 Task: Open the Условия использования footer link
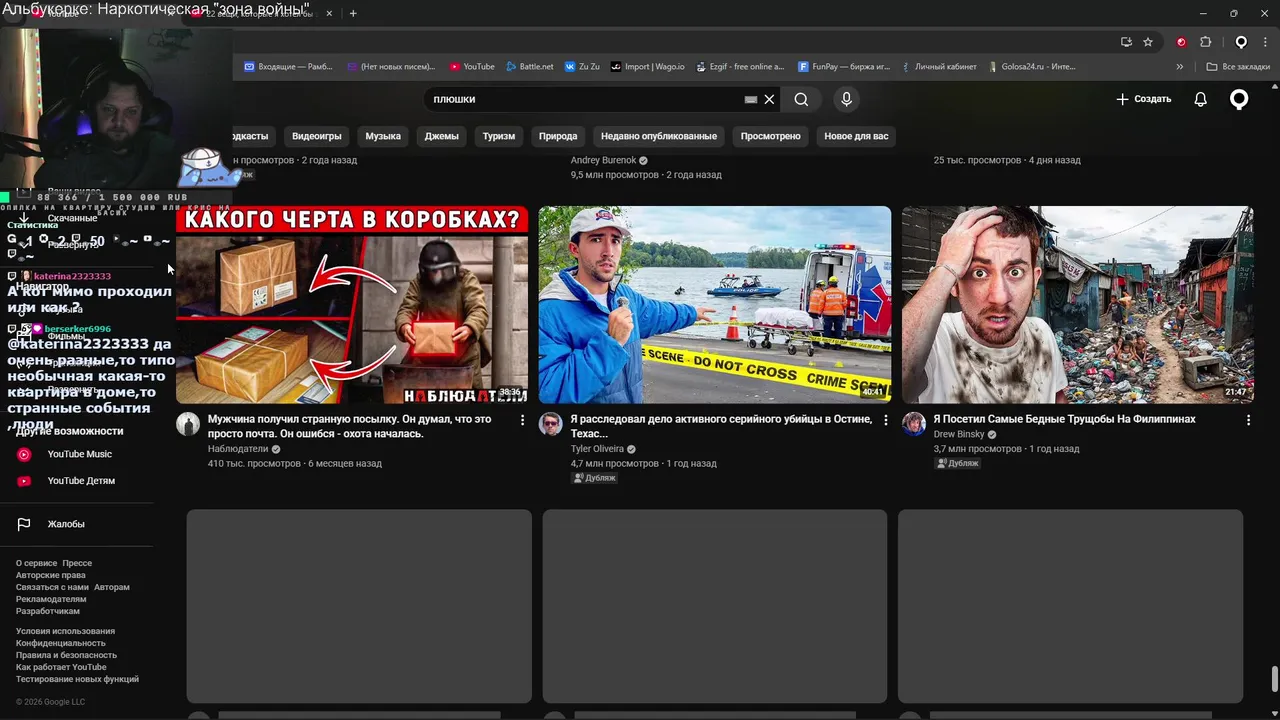click(x=65, y=631)
